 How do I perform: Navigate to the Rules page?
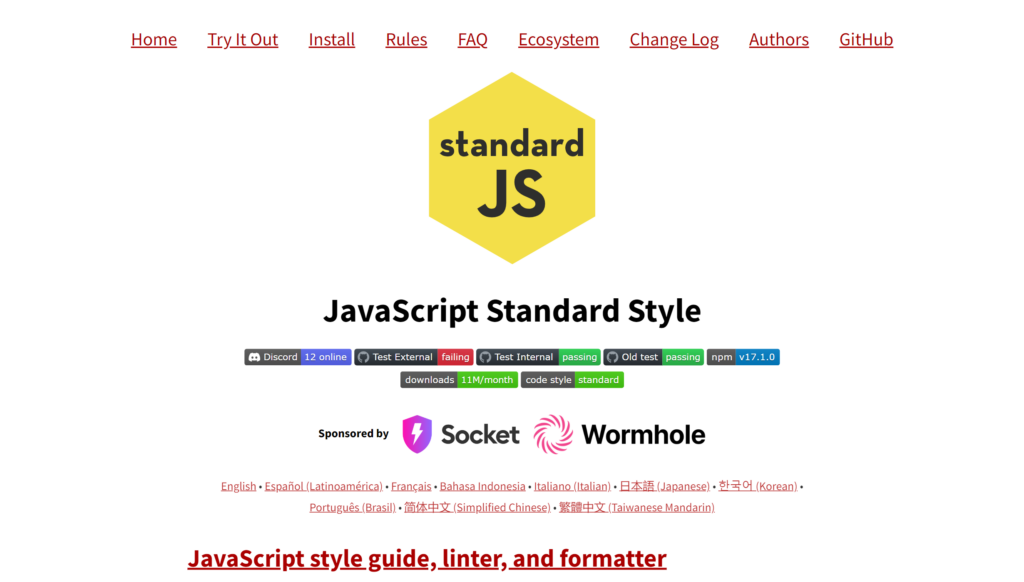pos(406,39)
